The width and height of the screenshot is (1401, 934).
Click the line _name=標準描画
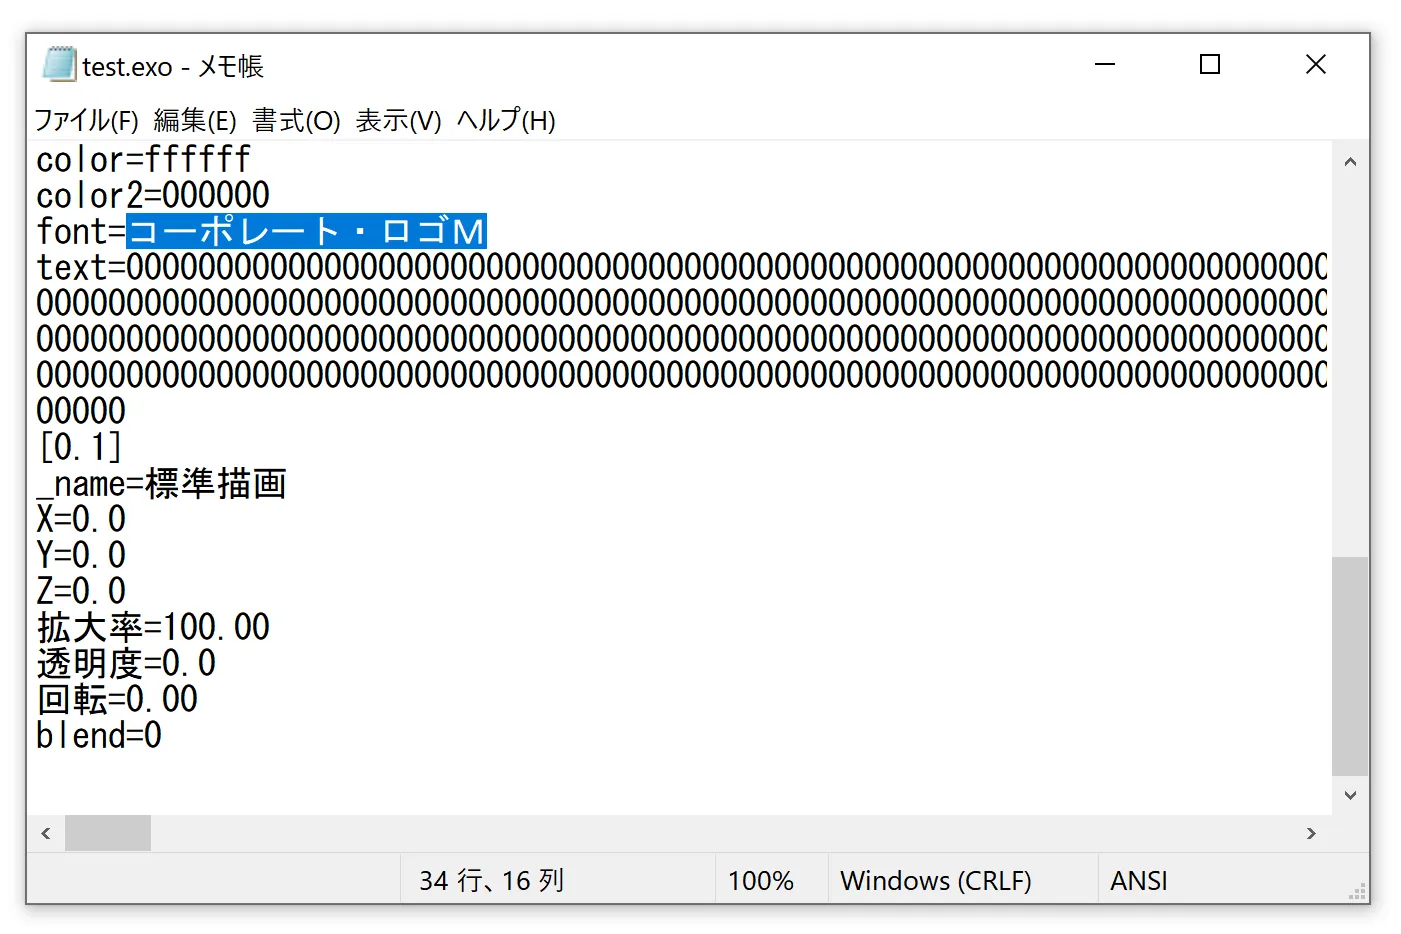click(162, 483)
